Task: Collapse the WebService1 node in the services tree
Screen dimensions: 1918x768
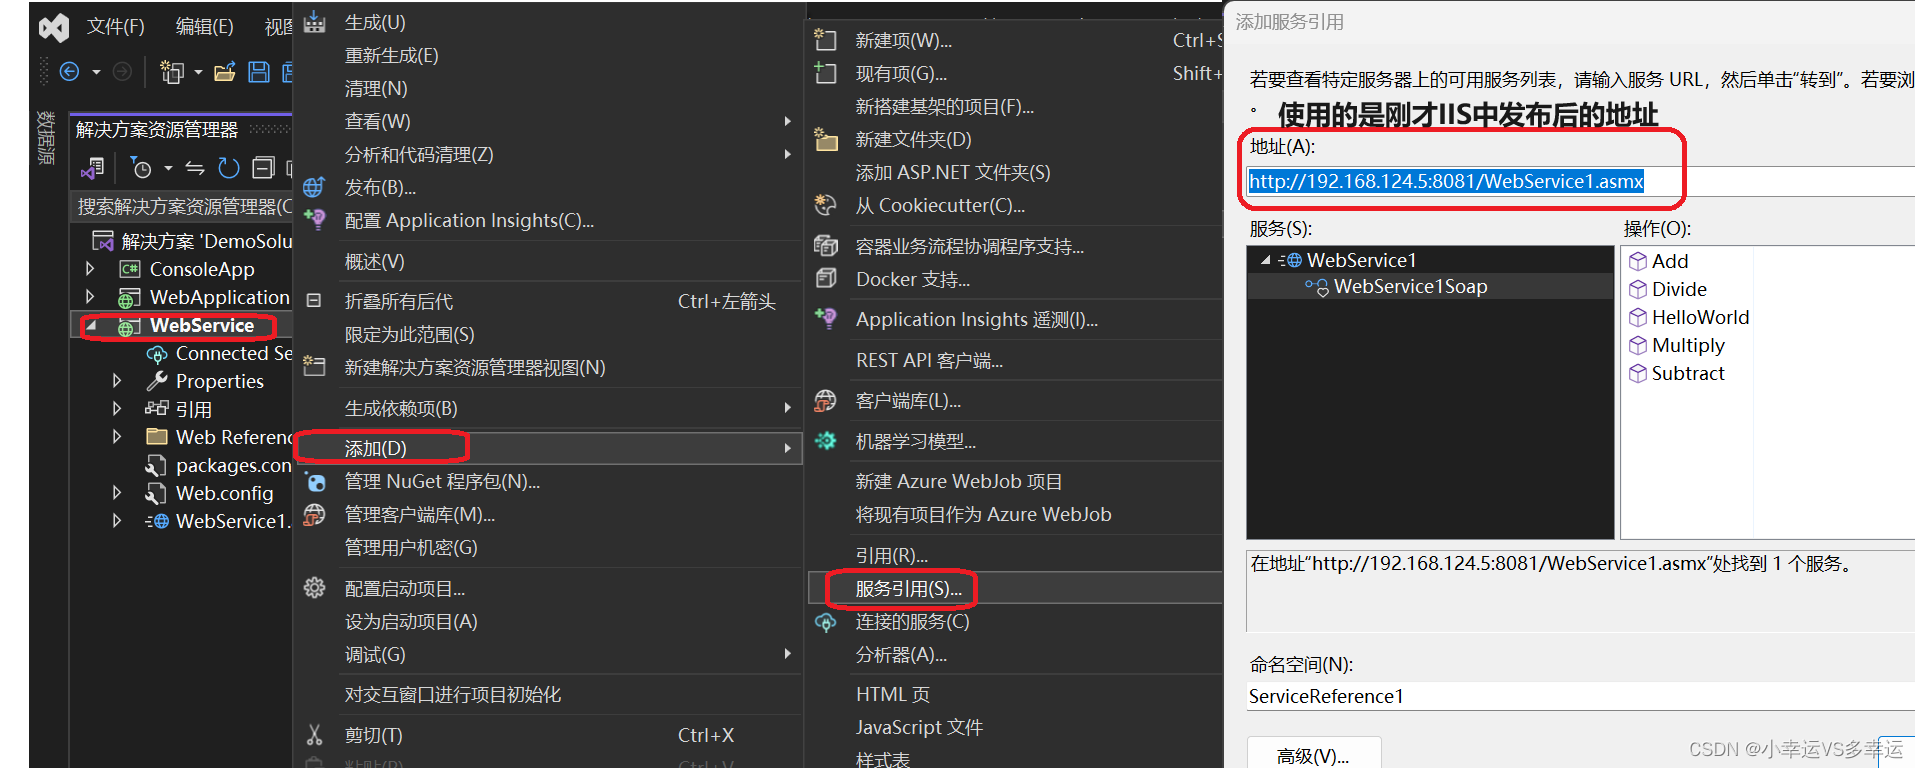Action: (1266, 260)
